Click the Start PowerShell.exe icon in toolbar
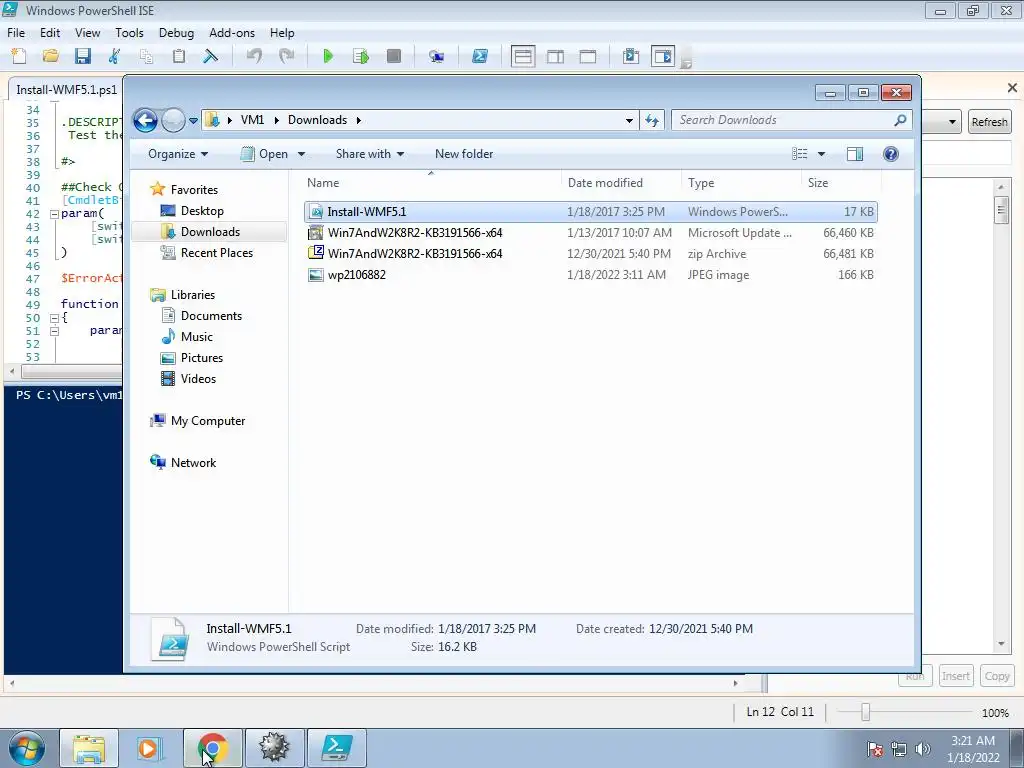 pos(480,56)
